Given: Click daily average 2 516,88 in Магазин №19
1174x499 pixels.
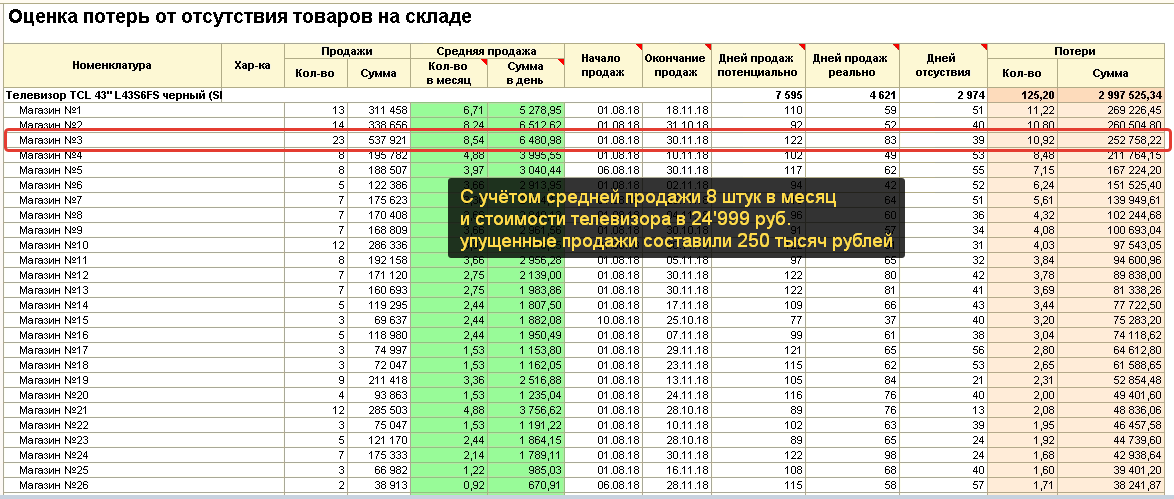Looking at the screenshot, I should (x=538, y=380).
